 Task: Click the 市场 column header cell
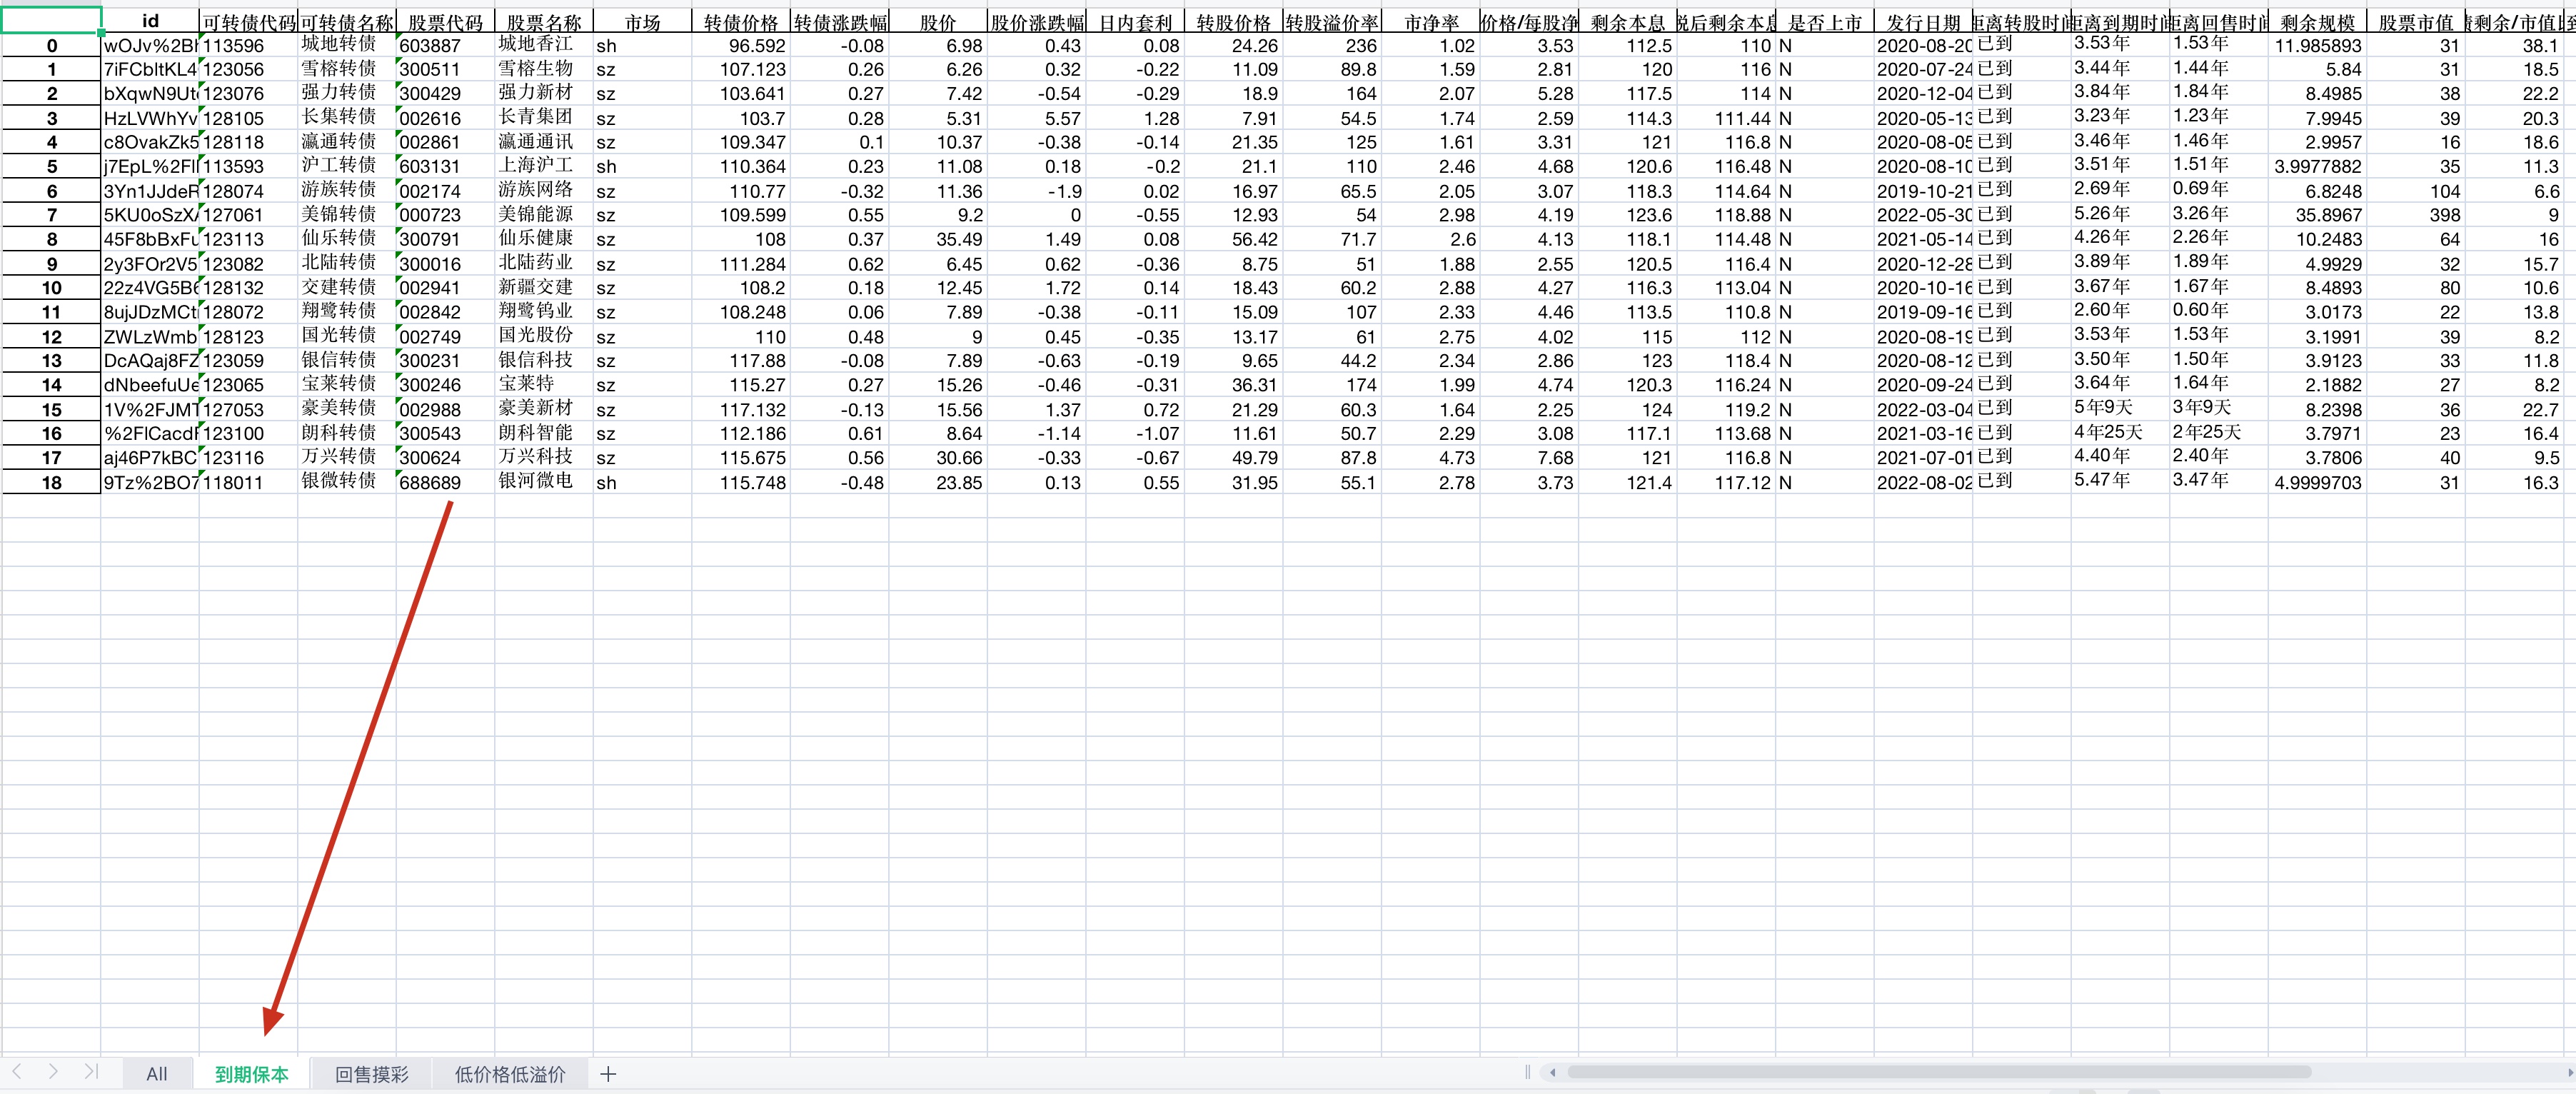(x=642, y=22)
